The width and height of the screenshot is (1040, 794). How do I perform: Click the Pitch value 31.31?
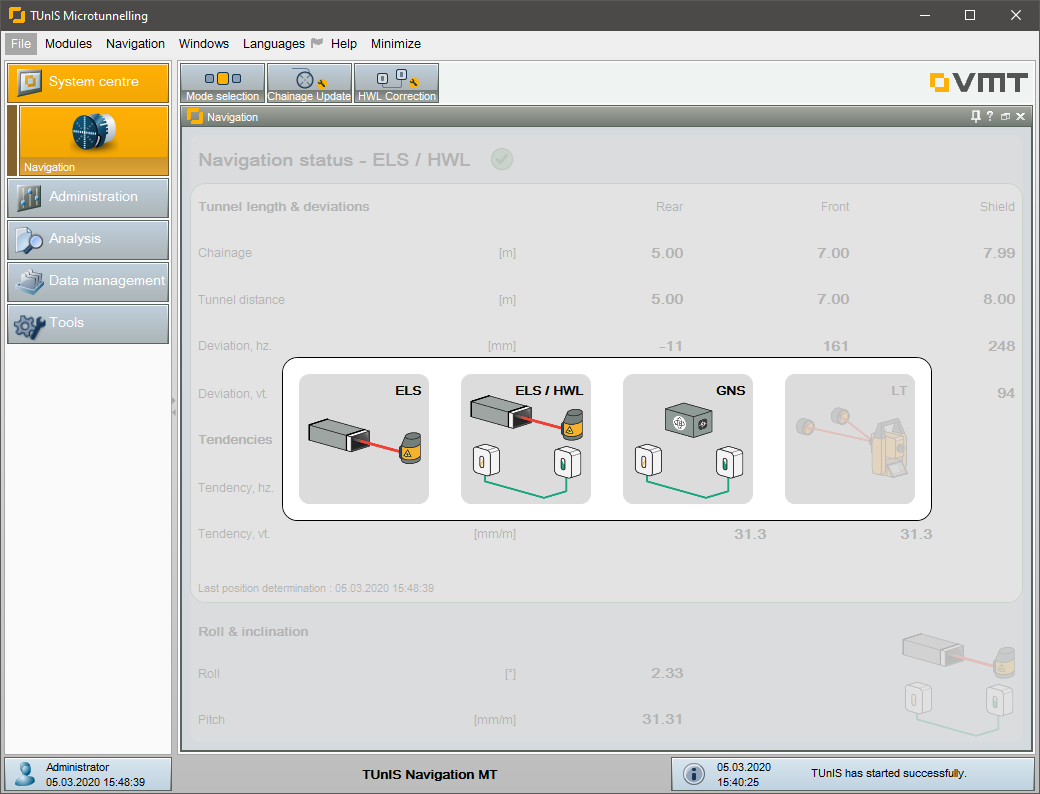click(663, 719)
